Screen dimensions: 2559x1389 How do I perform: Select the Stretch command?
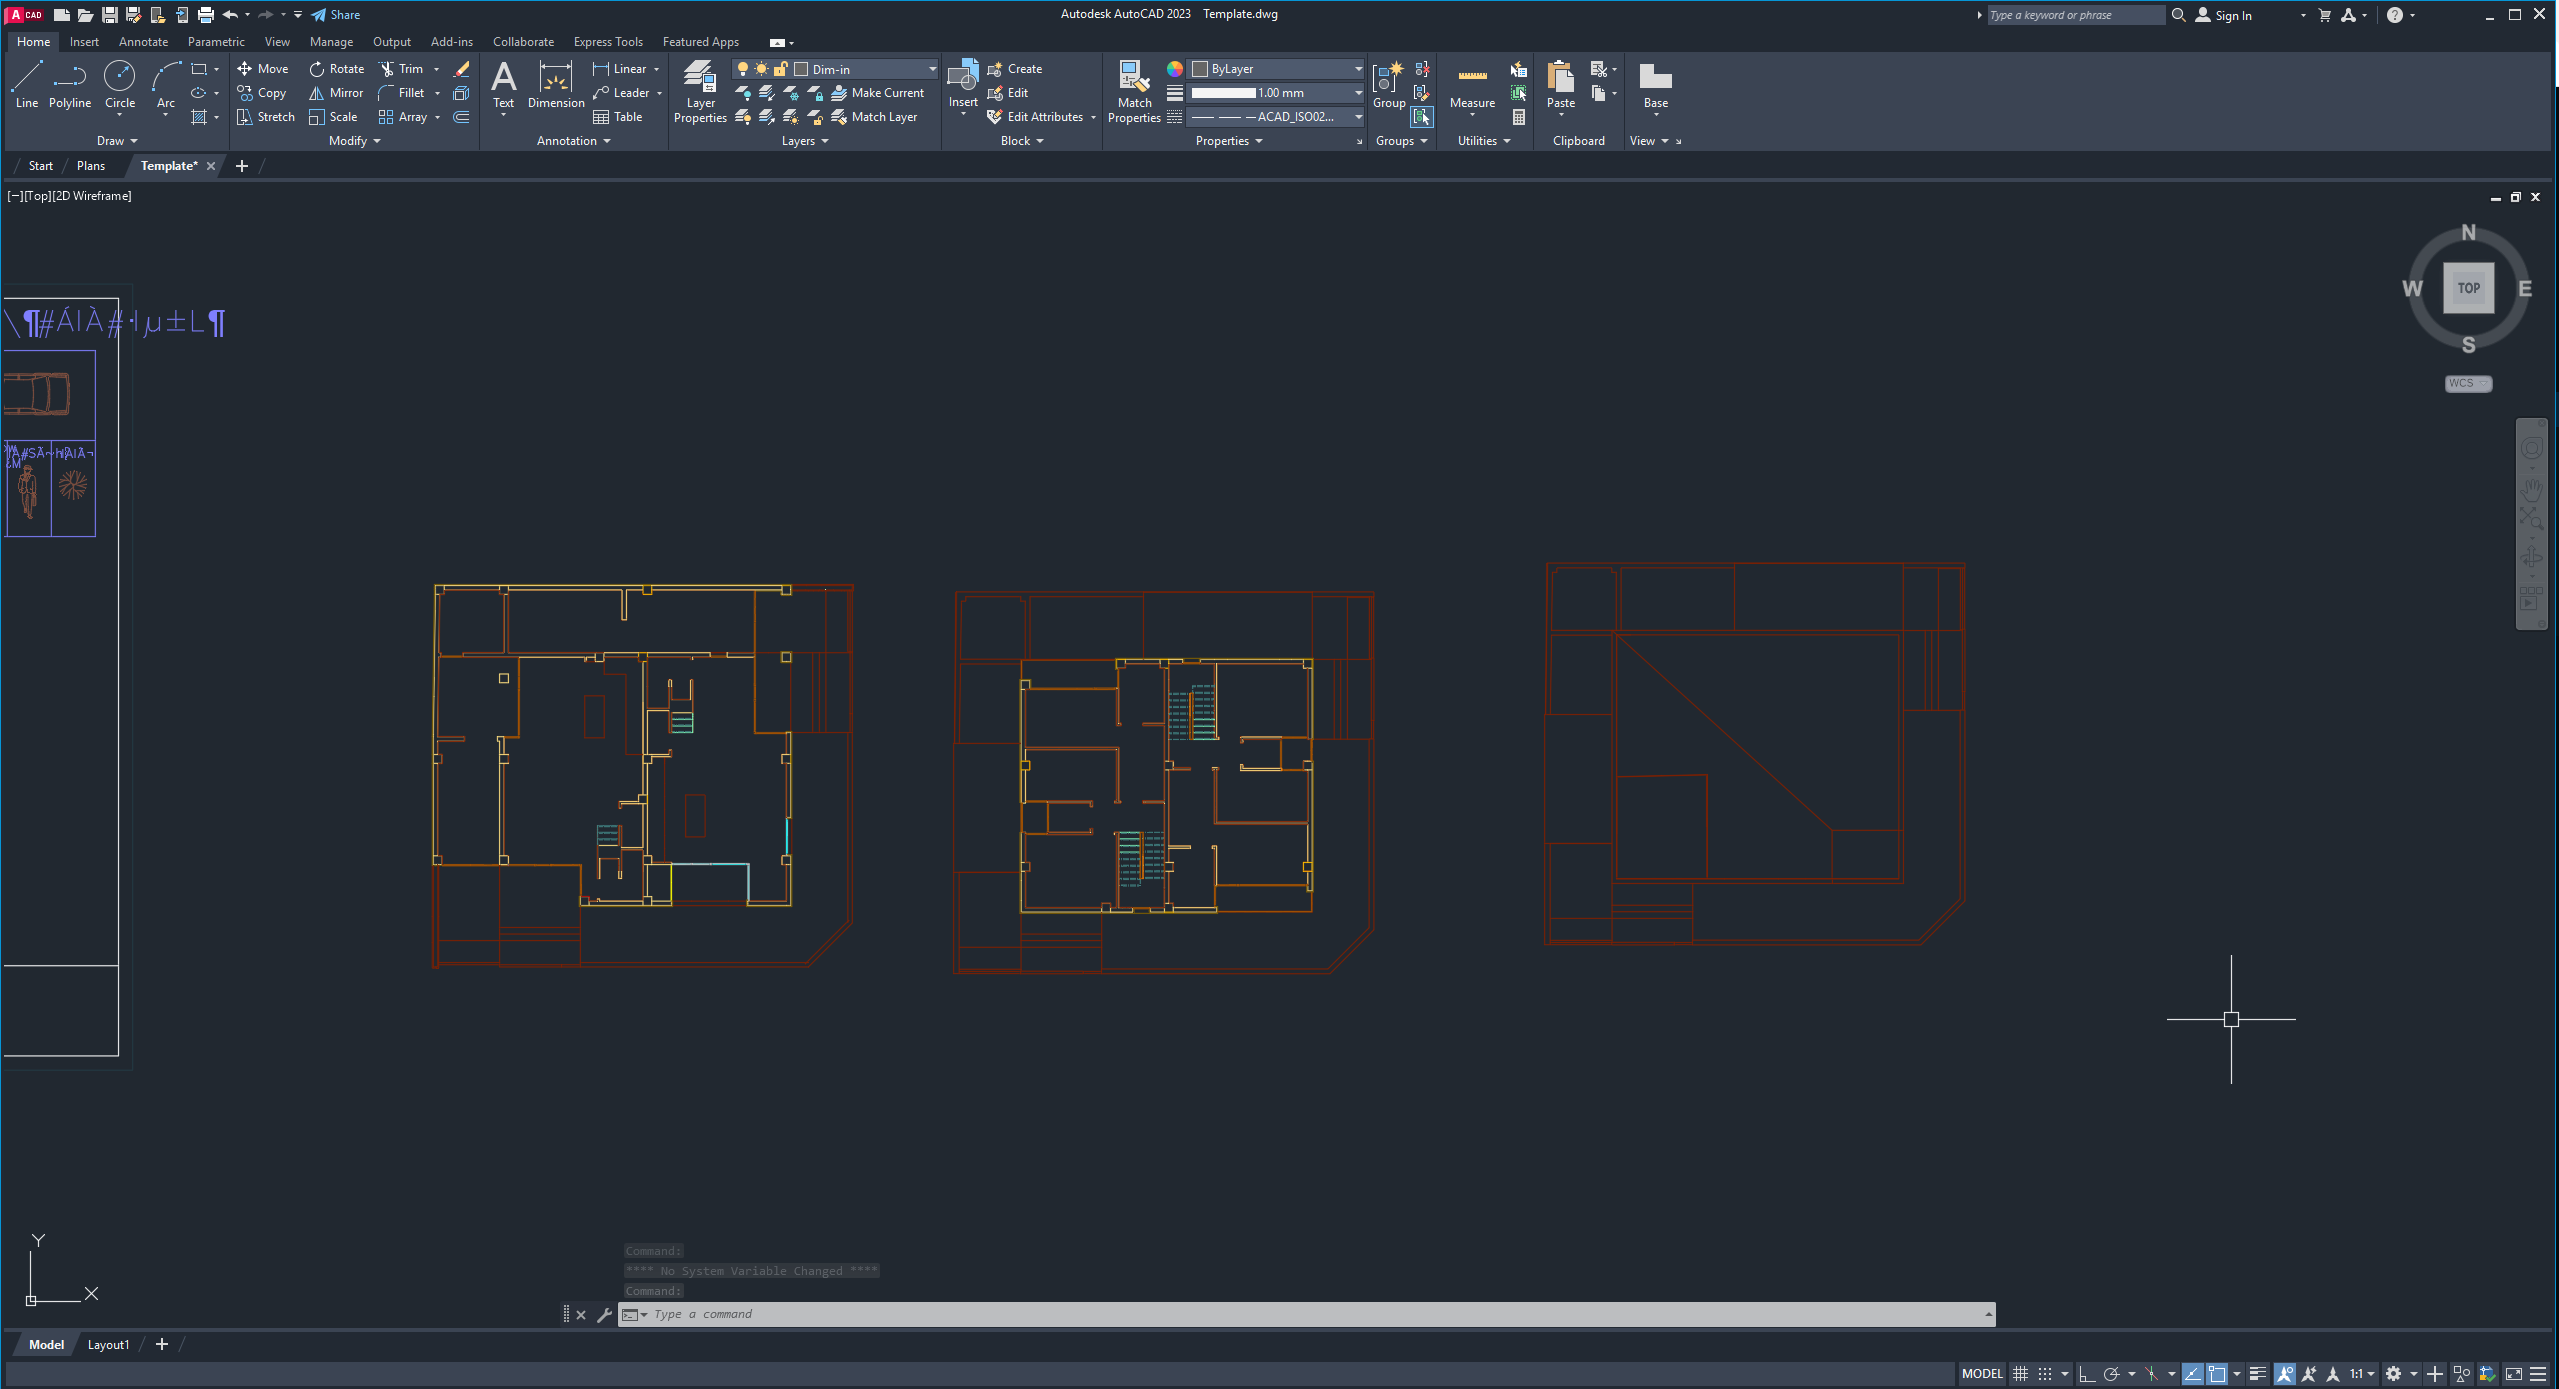tap(266, 117)
